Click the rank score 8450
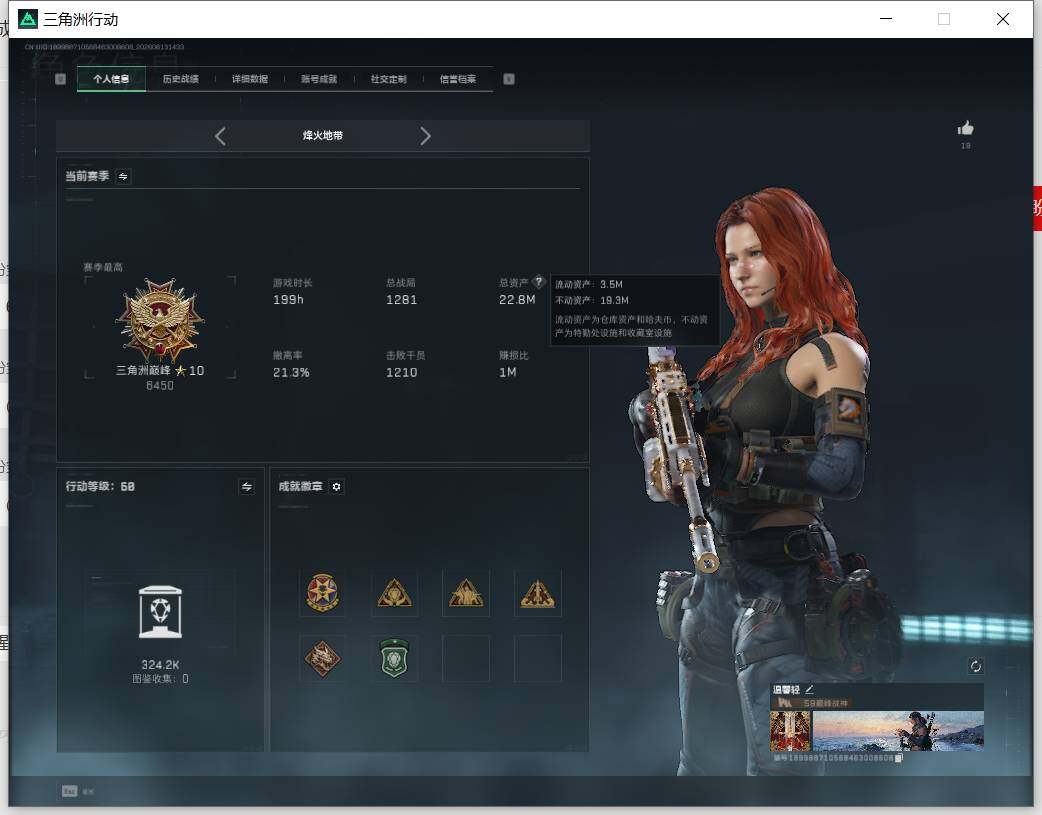The width and height of the screenshot is (1042, 815). pos(159,386)
